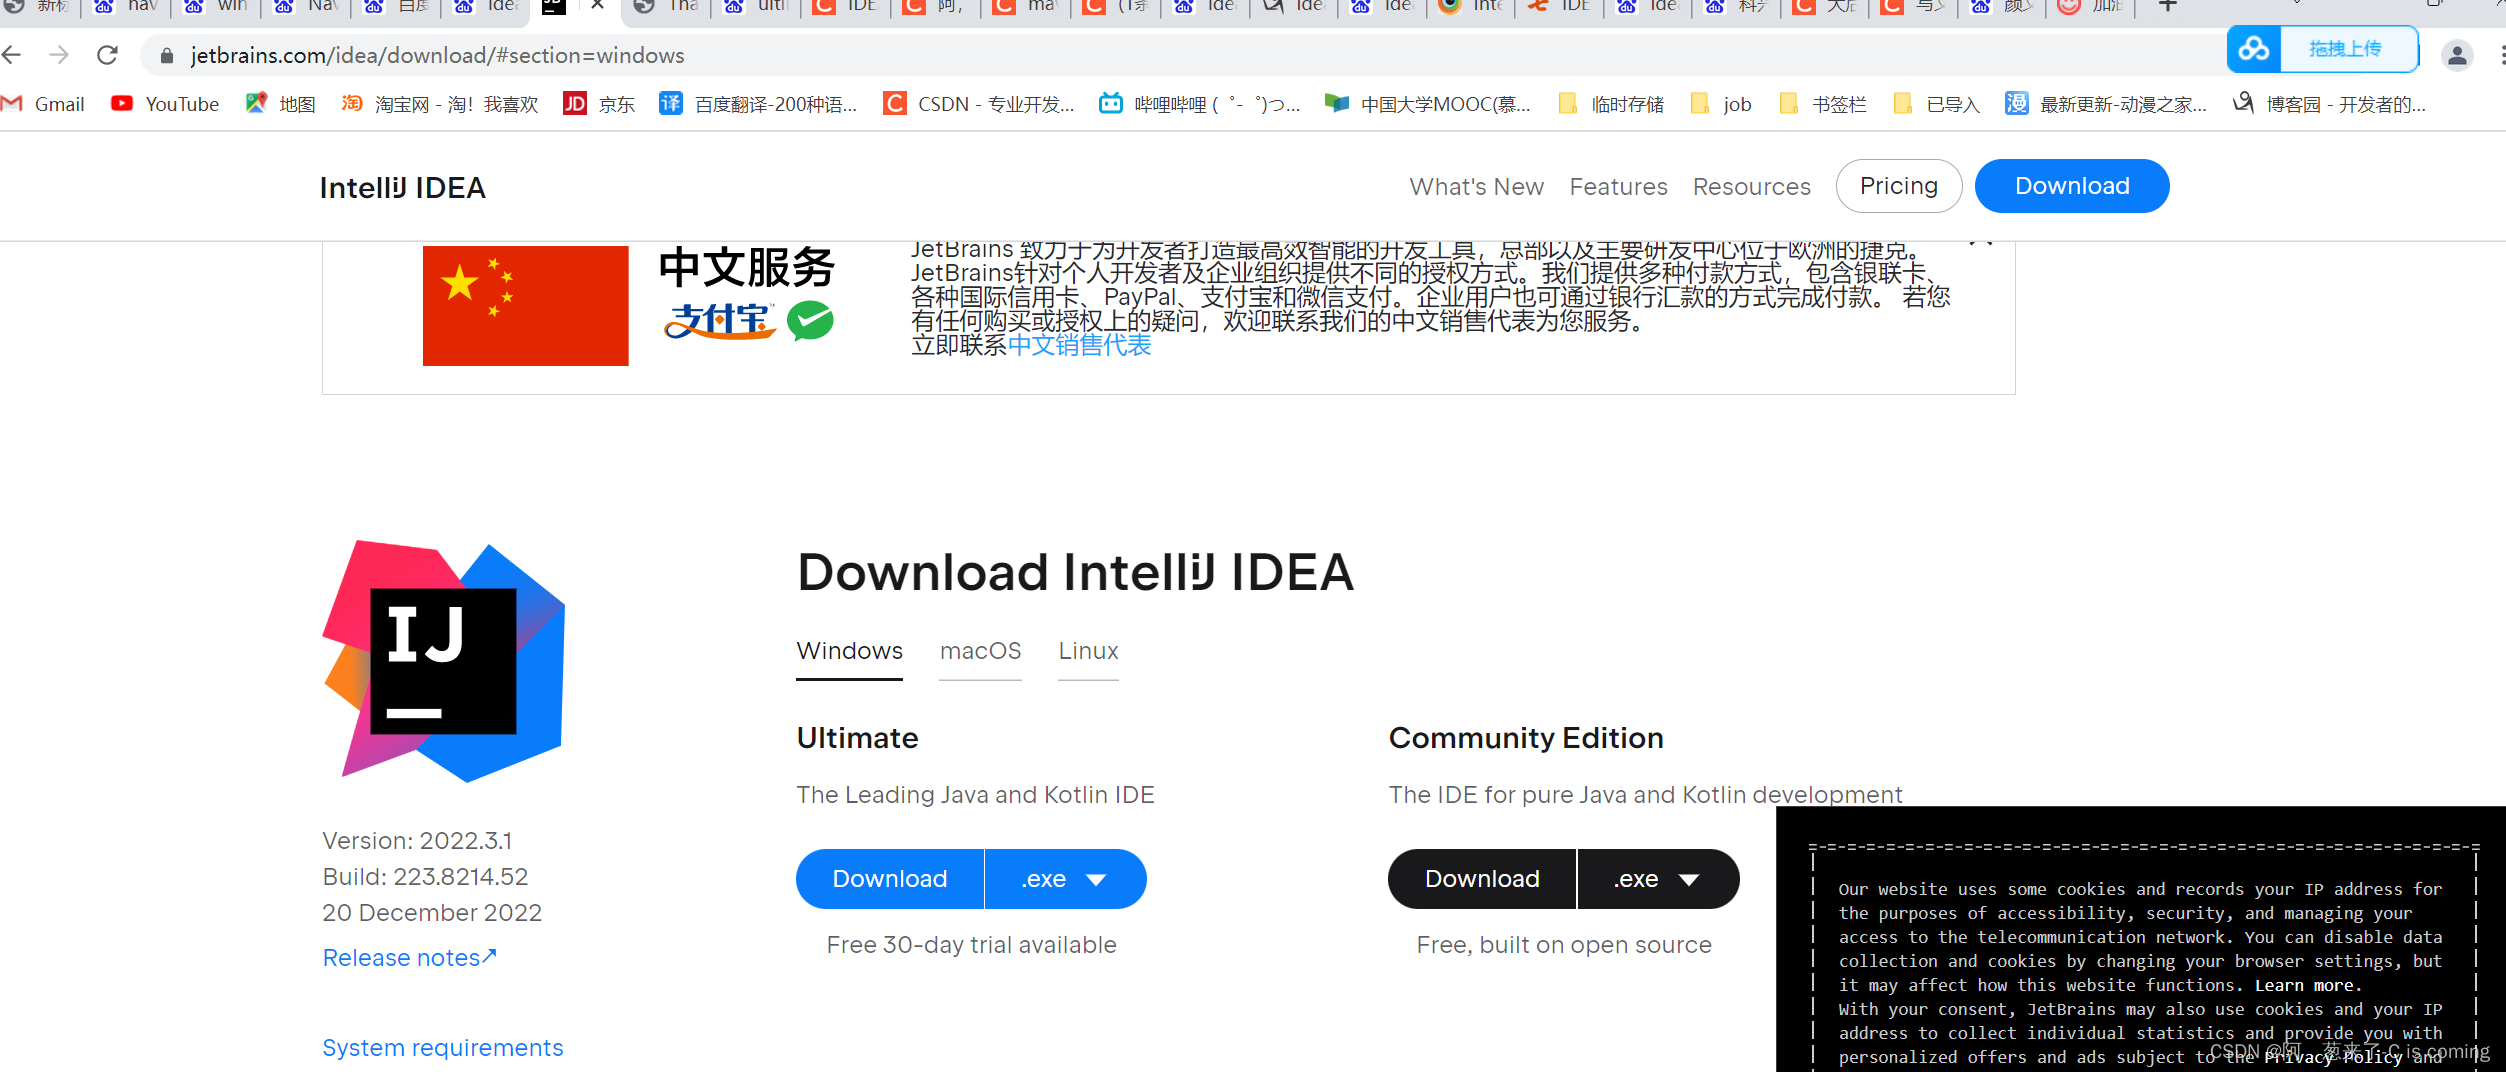The height and width of the screenshot is (1072, 2506).
Task: Open What's New in the header
Action: point(1476,187)
